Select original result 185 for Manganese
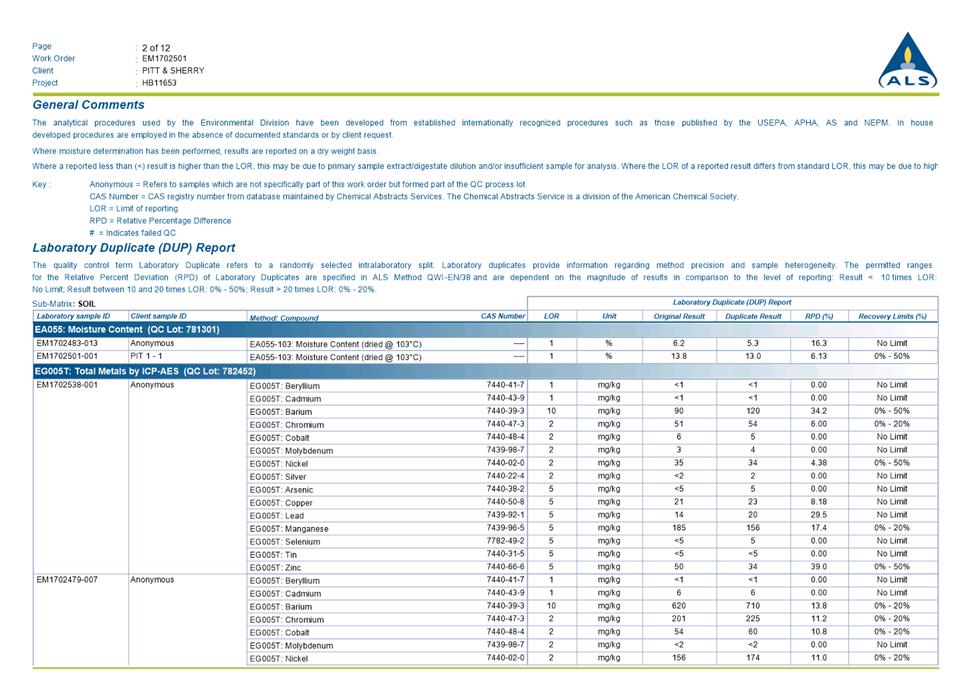 point(678,528)
